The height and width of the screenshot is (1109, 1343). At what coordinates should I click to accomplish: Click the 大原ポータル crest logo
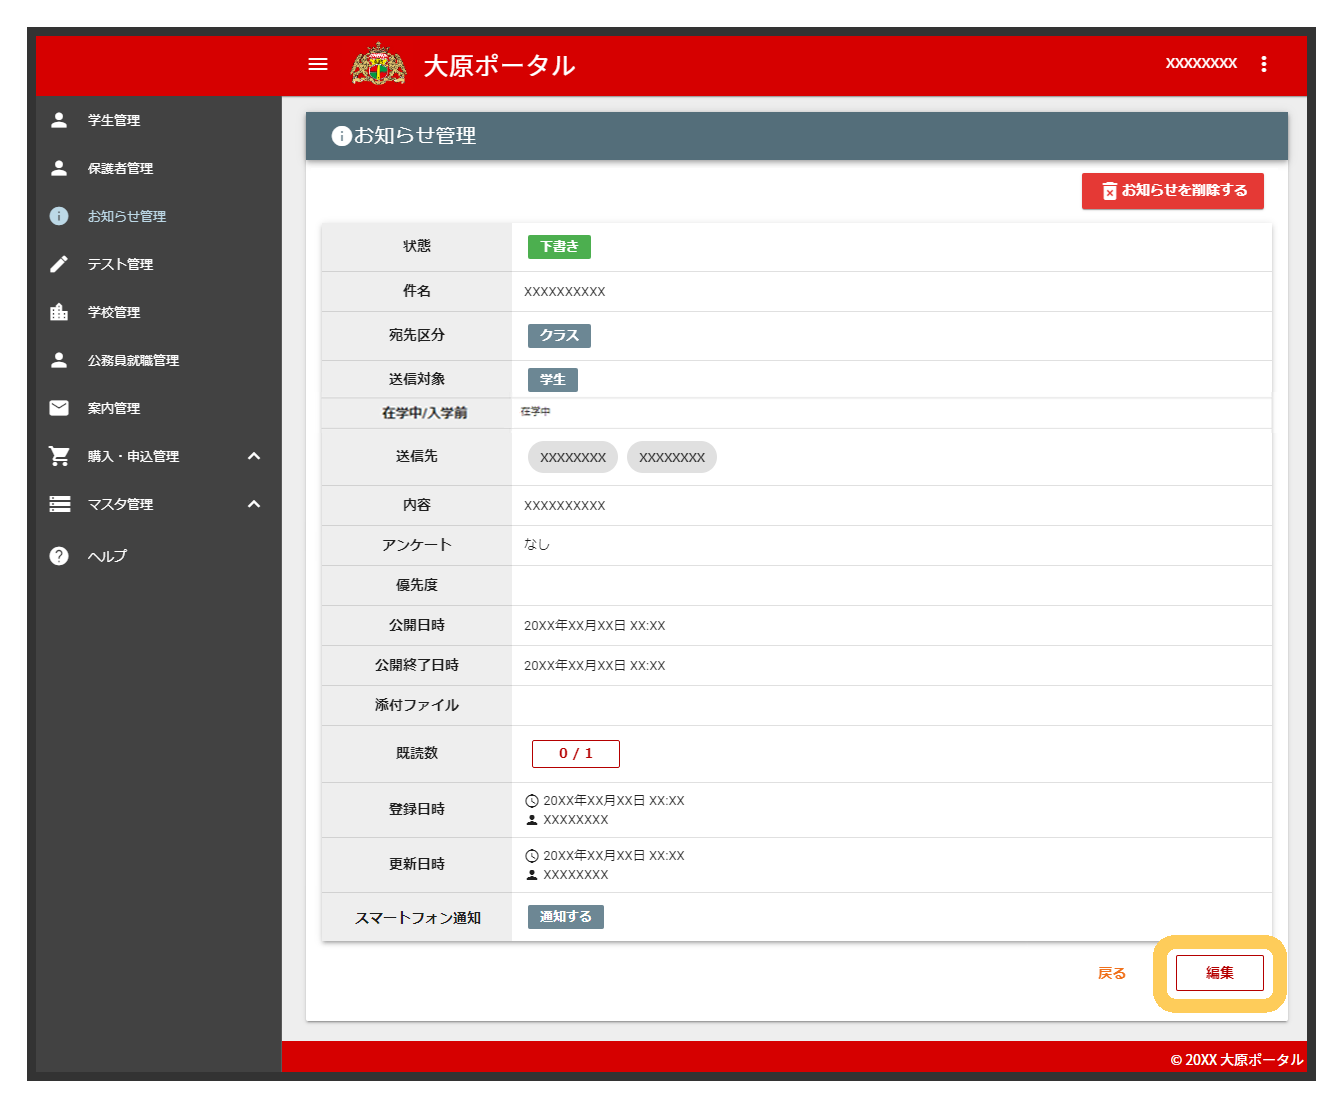point(378,64)
